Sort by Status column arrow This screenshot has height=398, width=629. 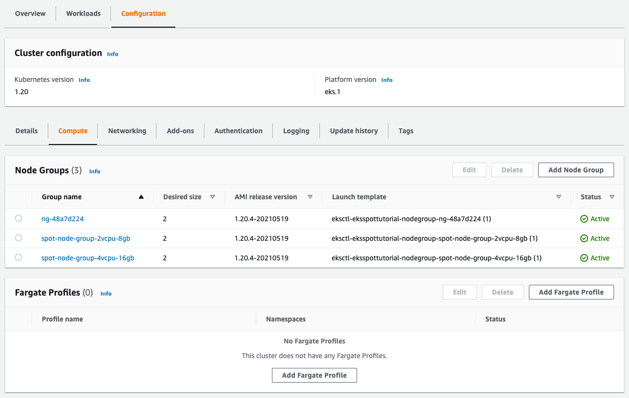point(612,197)
